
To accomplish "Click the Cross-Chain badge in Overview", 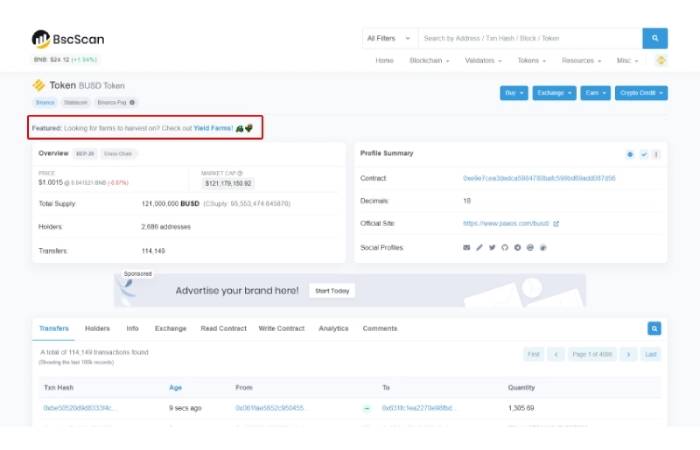I will pos(118,154).
